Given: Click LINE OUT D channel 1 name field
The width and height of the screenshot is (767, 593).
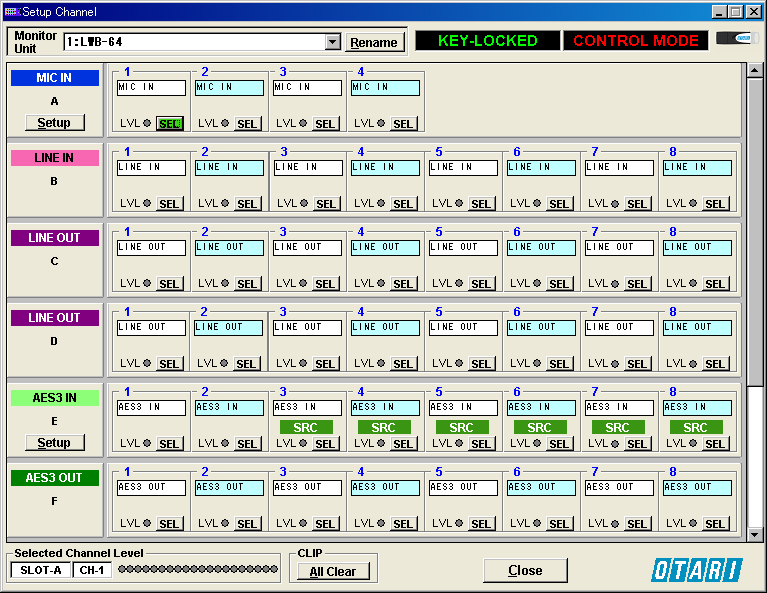Looking at the screenshot, I should pos(151,328).
